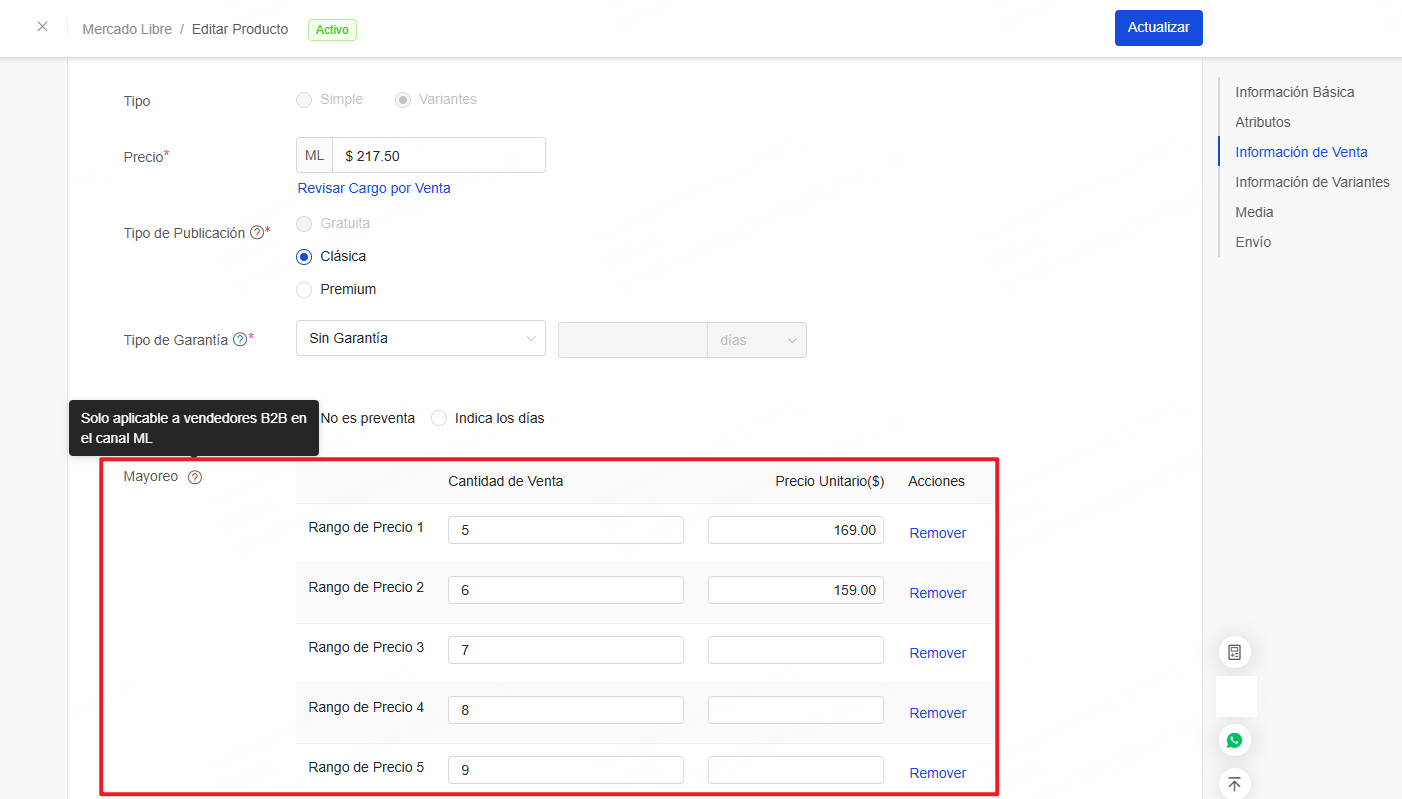Screen dimensions: 1402x799
Task: Click the back-to-top arrow icon
Action: pyautogui.click(x=1235, y=784)
